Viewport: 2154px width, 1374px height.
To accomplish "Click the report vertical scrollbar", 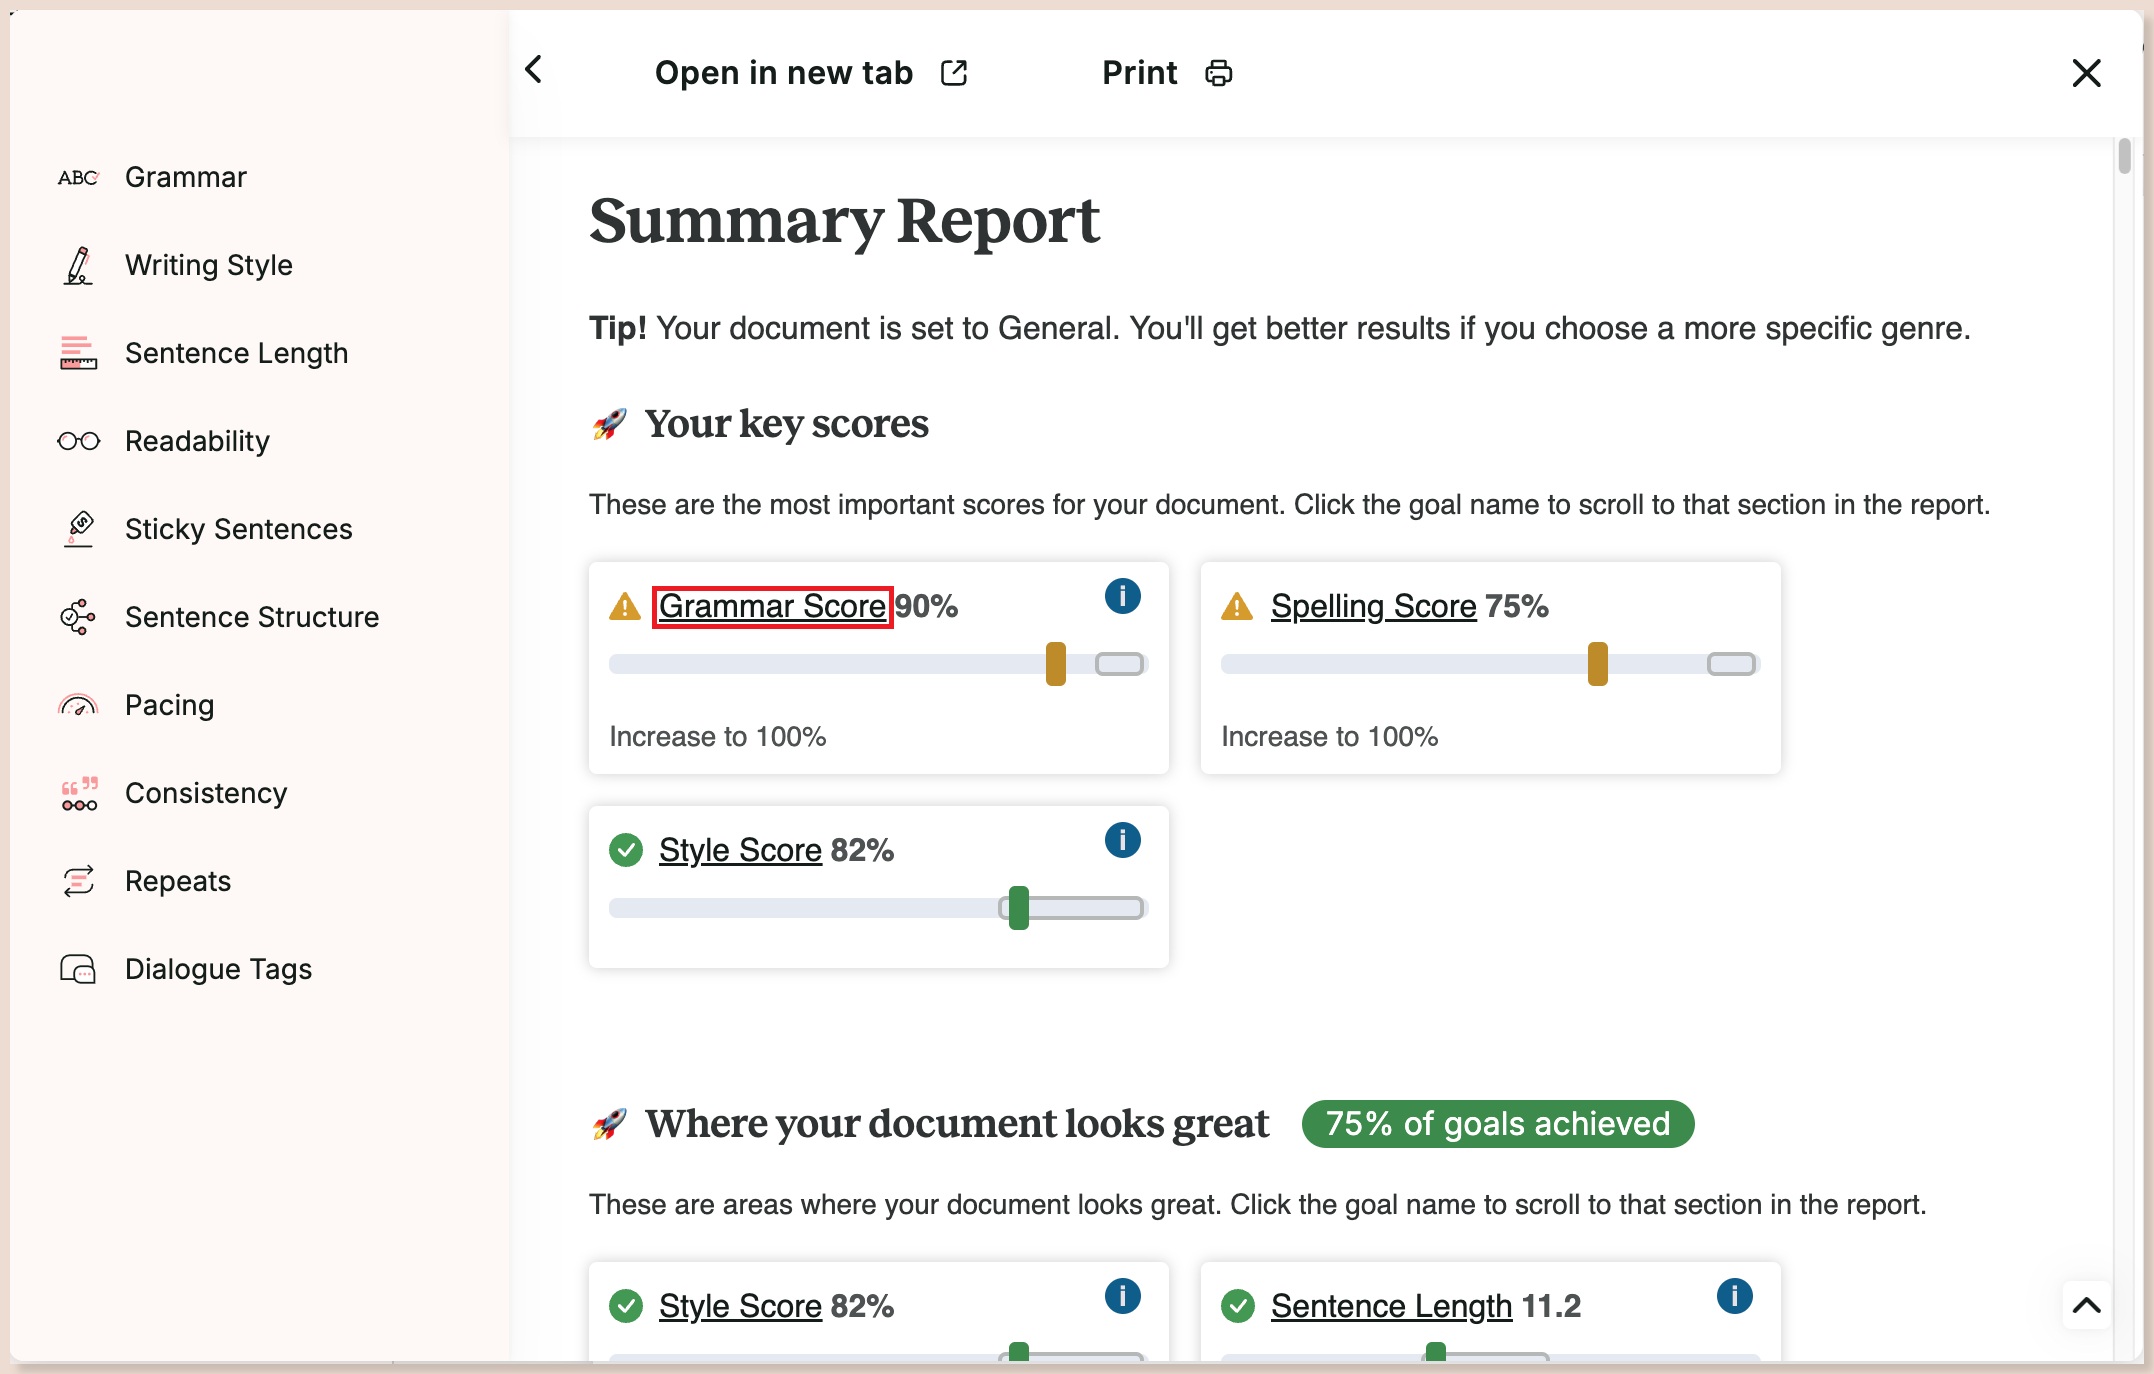I will coord(2124,157).
